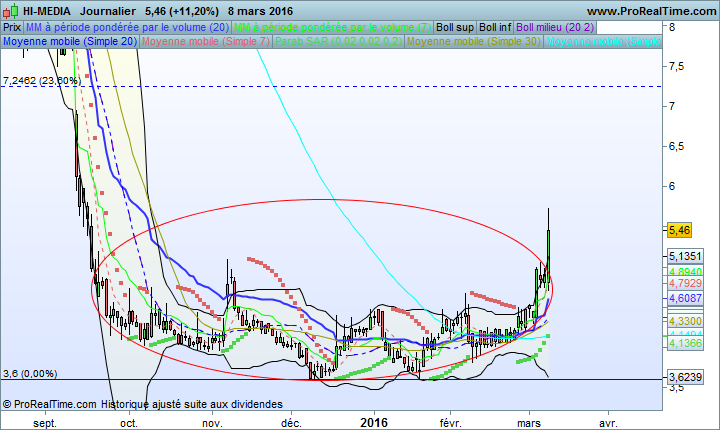Image resolution: width=720 pixels, height=430 pixels.
Task: Click the green 4,1366 price axis tag
Action: point(685,343)
